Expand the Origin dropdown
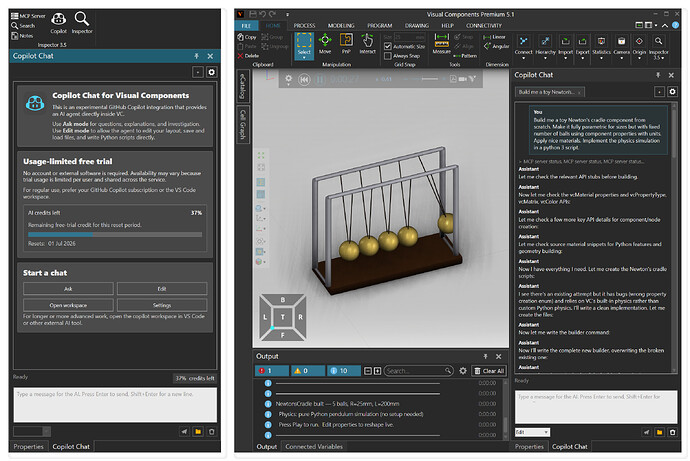Screen dimensions: 690x461 click(x=639, y=58)
